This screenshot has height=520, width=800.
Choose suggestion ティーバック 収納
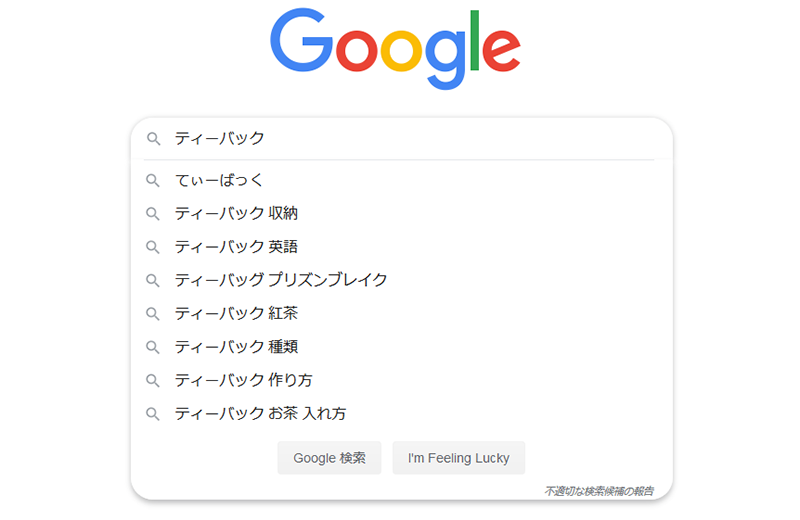tap(402, 213)
